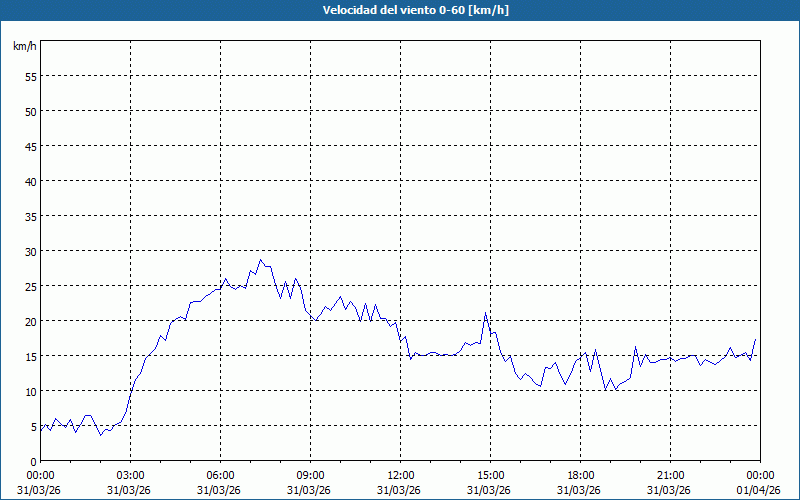Click the highest peak of the wind line
Screen dimensions: 800x500
tap(261, 260)
